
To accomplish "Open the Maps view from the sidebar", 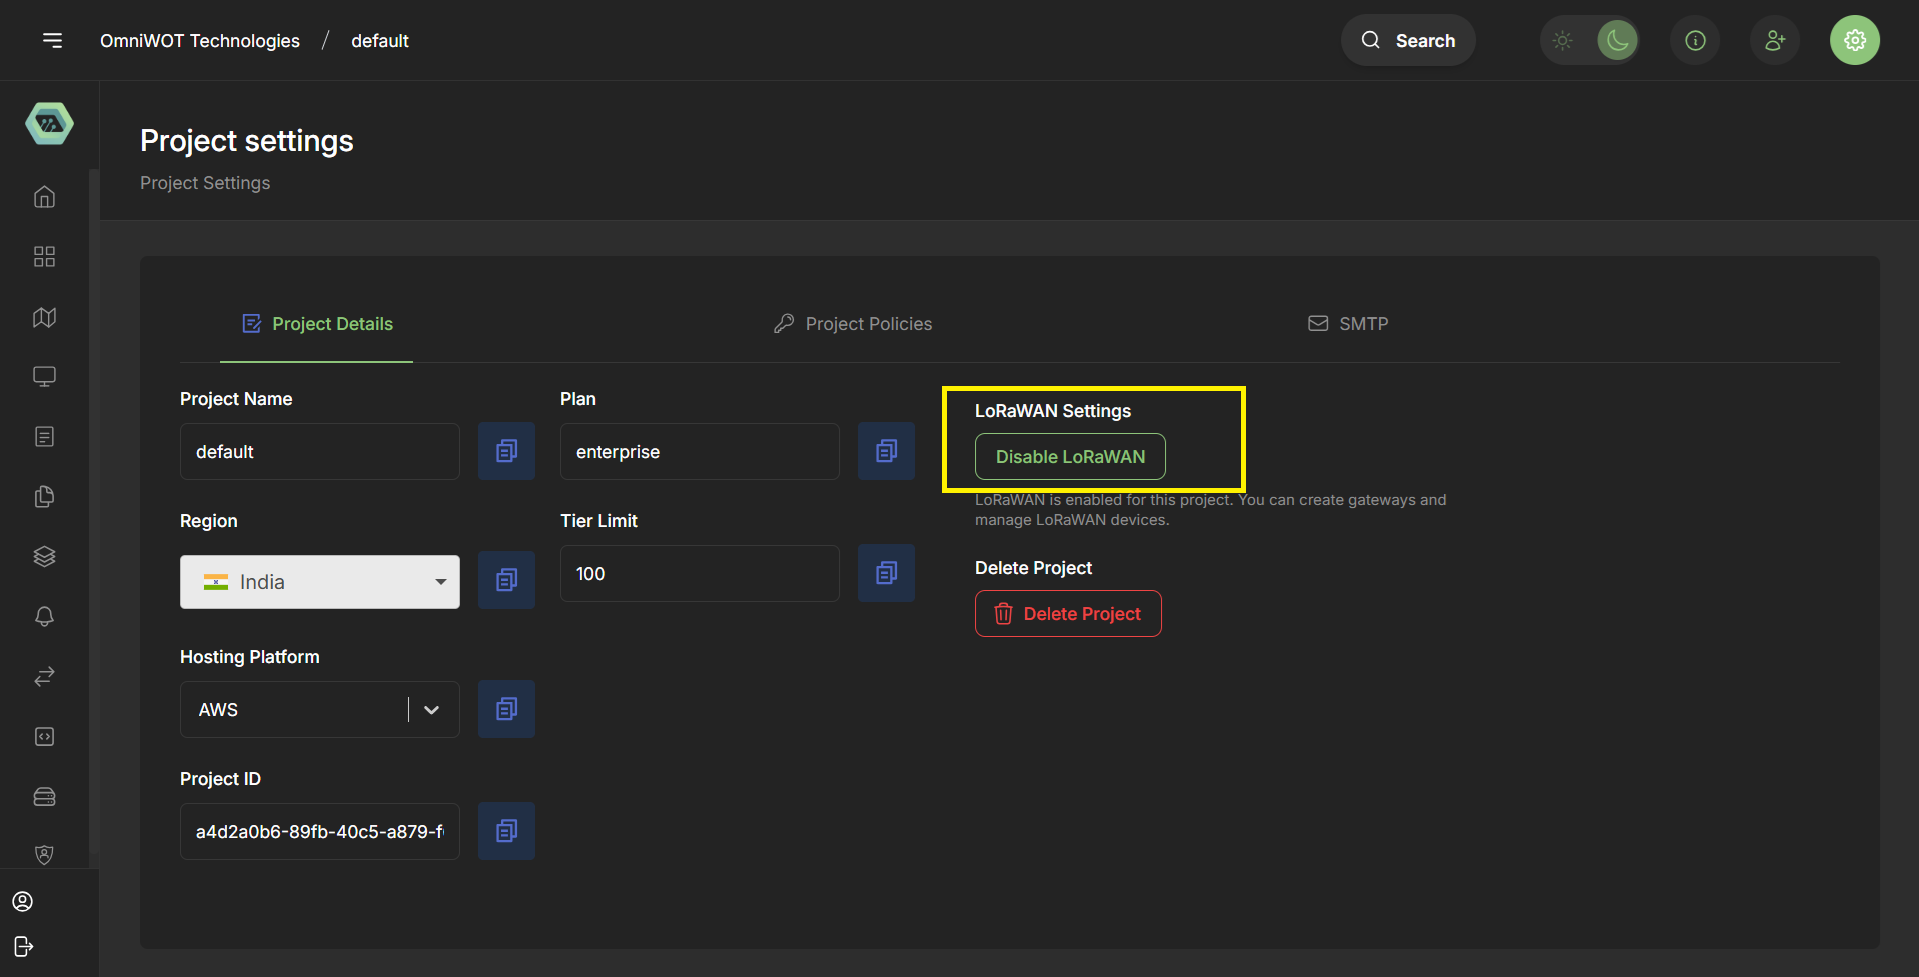I will (x=44, y=317).
